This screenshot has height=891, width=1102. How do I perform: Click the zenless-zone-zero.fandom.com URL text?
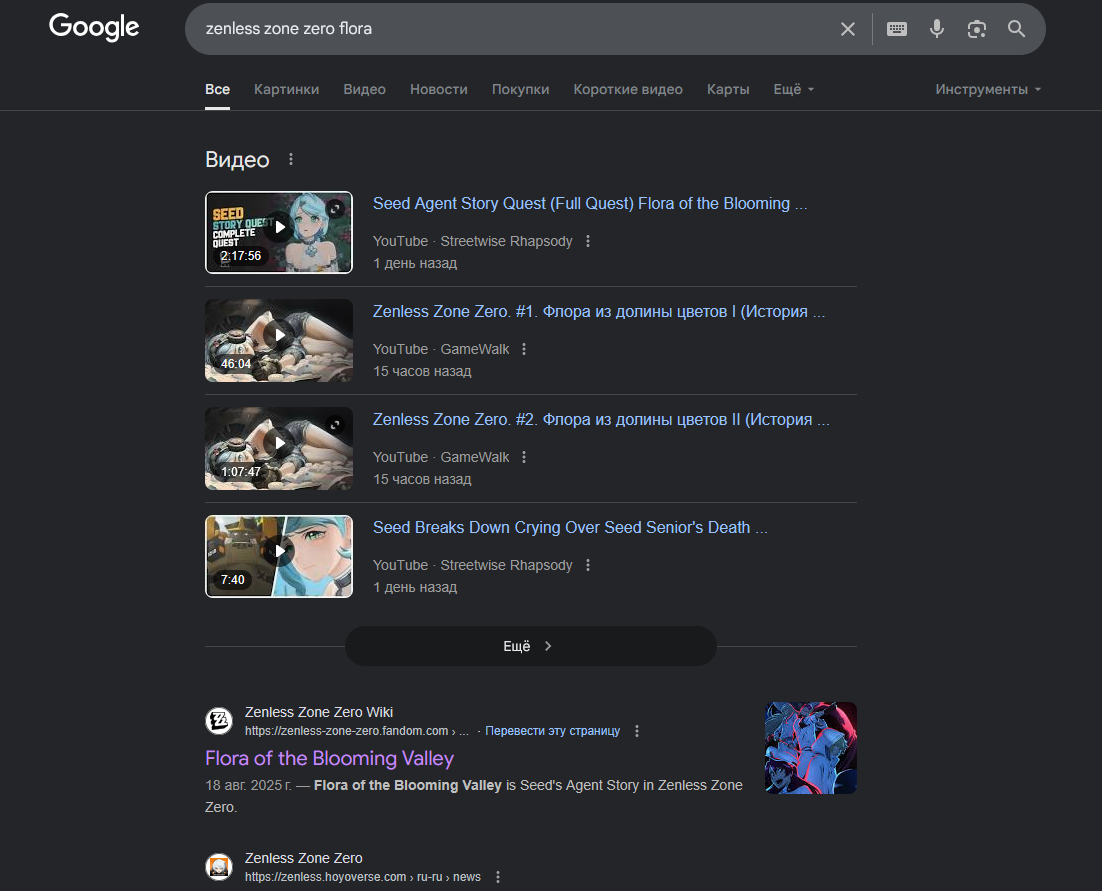[356, 731]
